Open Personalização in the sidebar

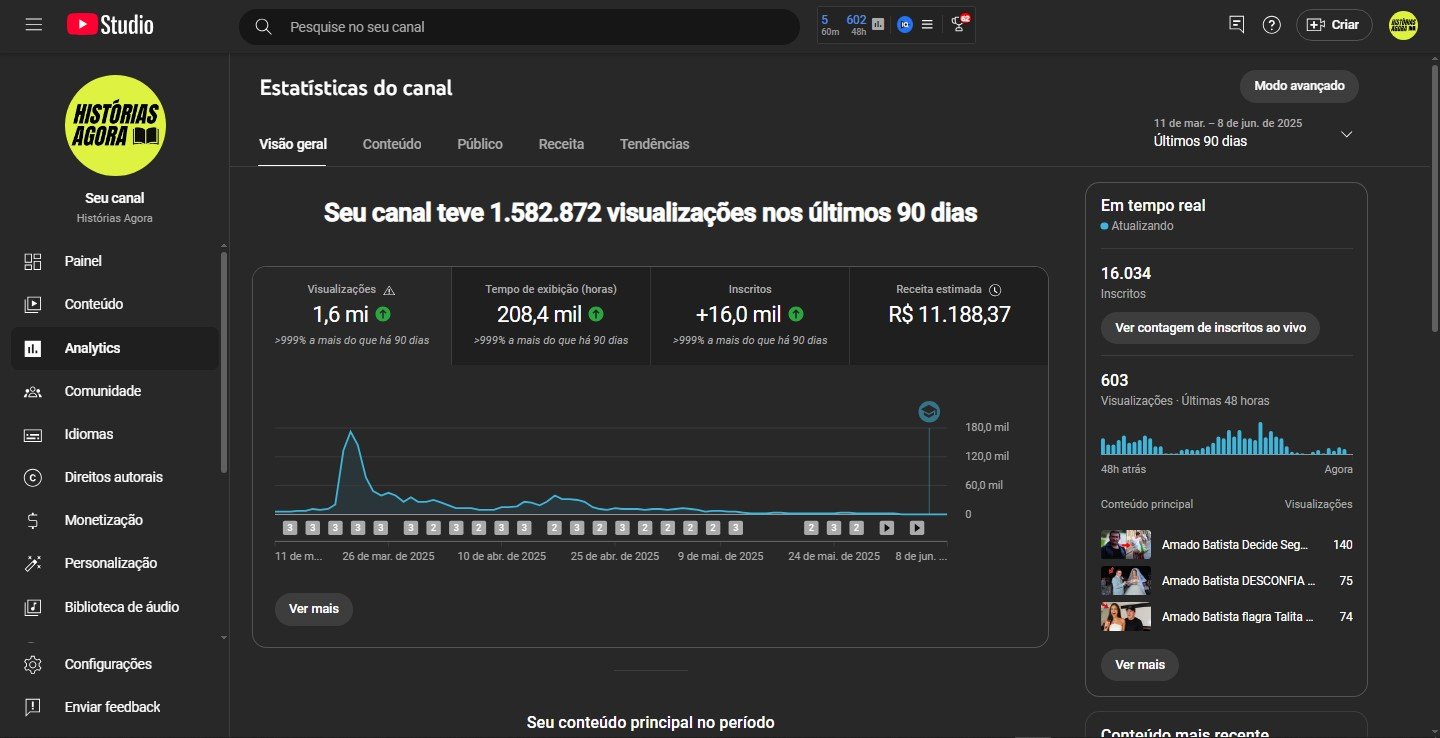pos(115,563)
